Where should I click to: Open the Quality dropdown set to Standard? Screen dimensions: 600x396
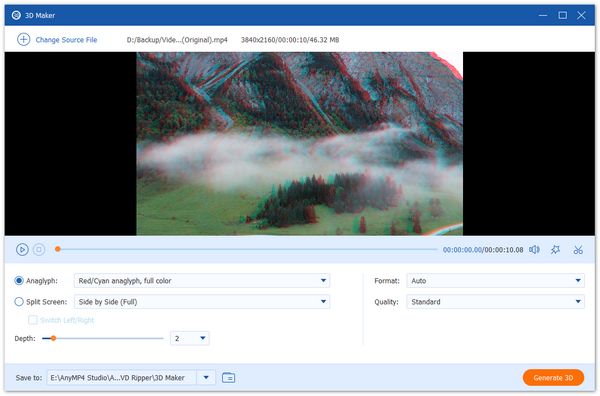click(x=496, y=302)
